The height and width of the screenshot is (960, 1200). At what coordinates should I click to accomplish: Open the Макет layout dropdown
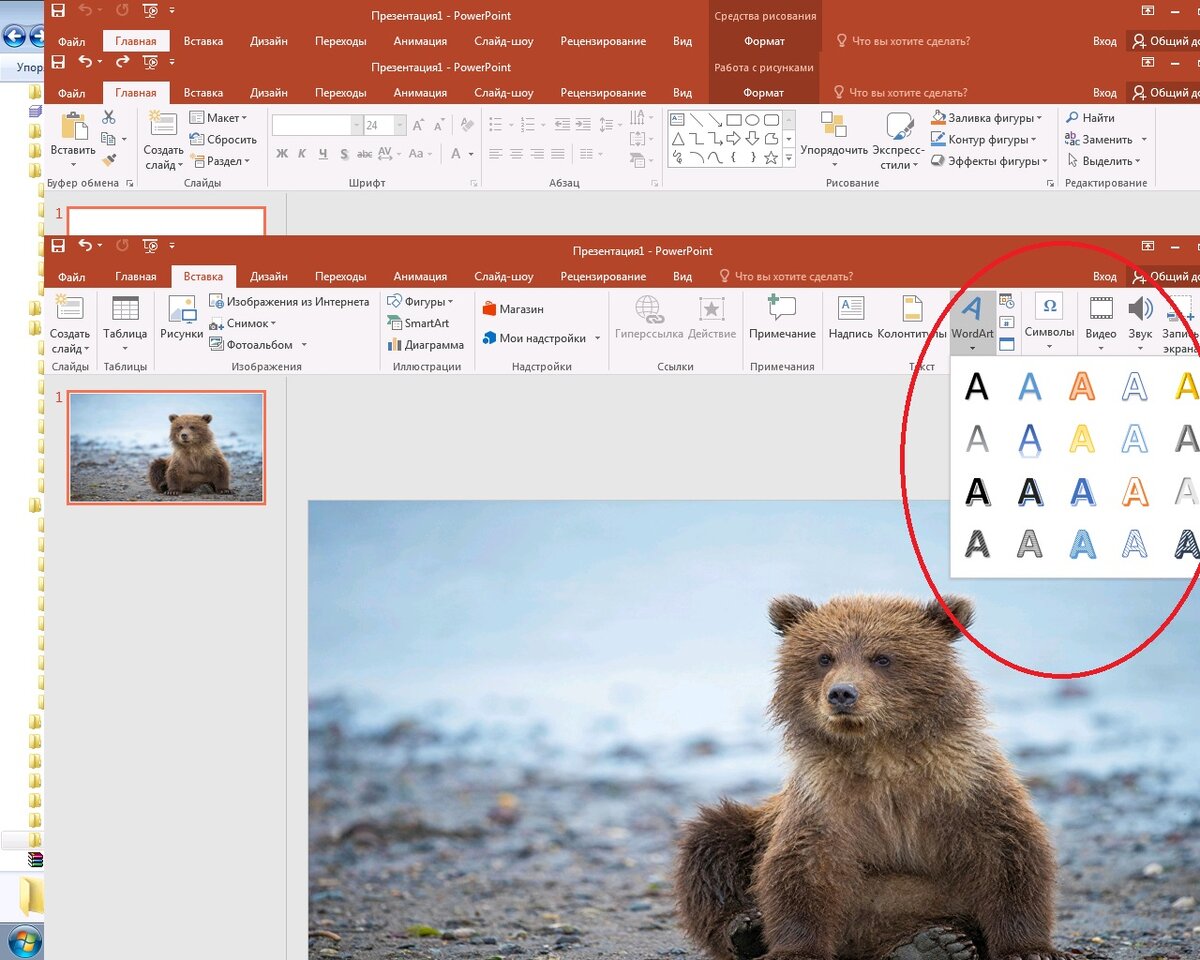click(x=218, y=118)
